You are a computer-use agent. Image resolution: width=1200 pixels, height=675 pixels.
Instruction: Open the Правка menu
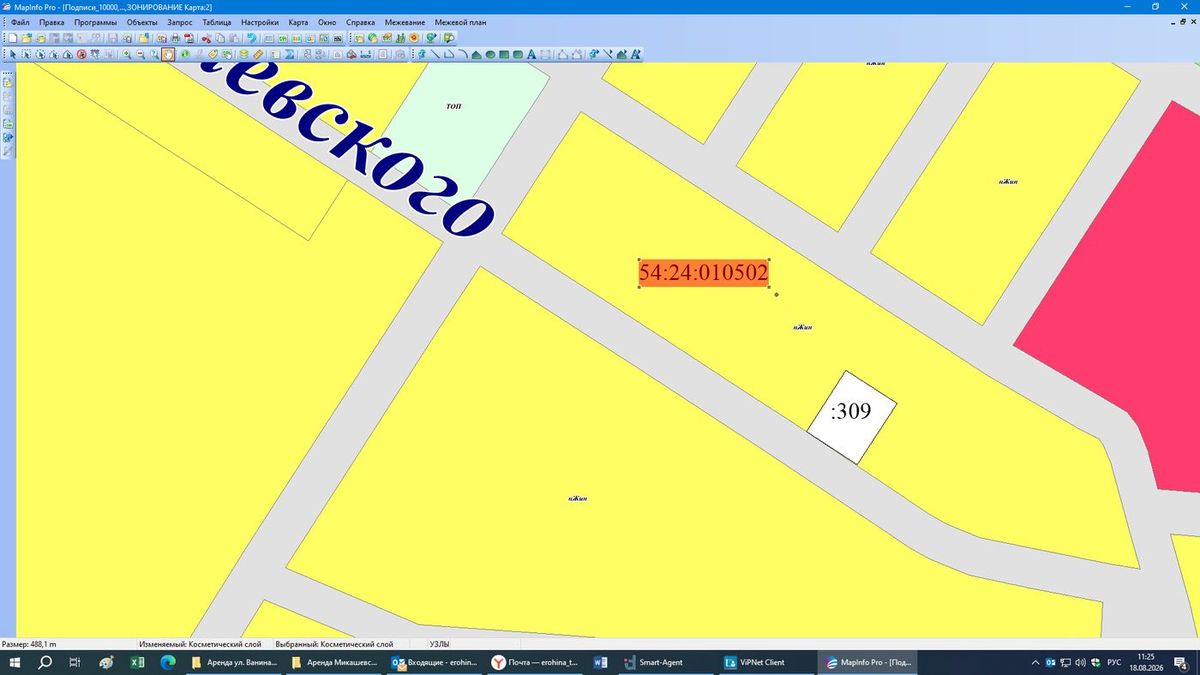click(x=52, y=22)
